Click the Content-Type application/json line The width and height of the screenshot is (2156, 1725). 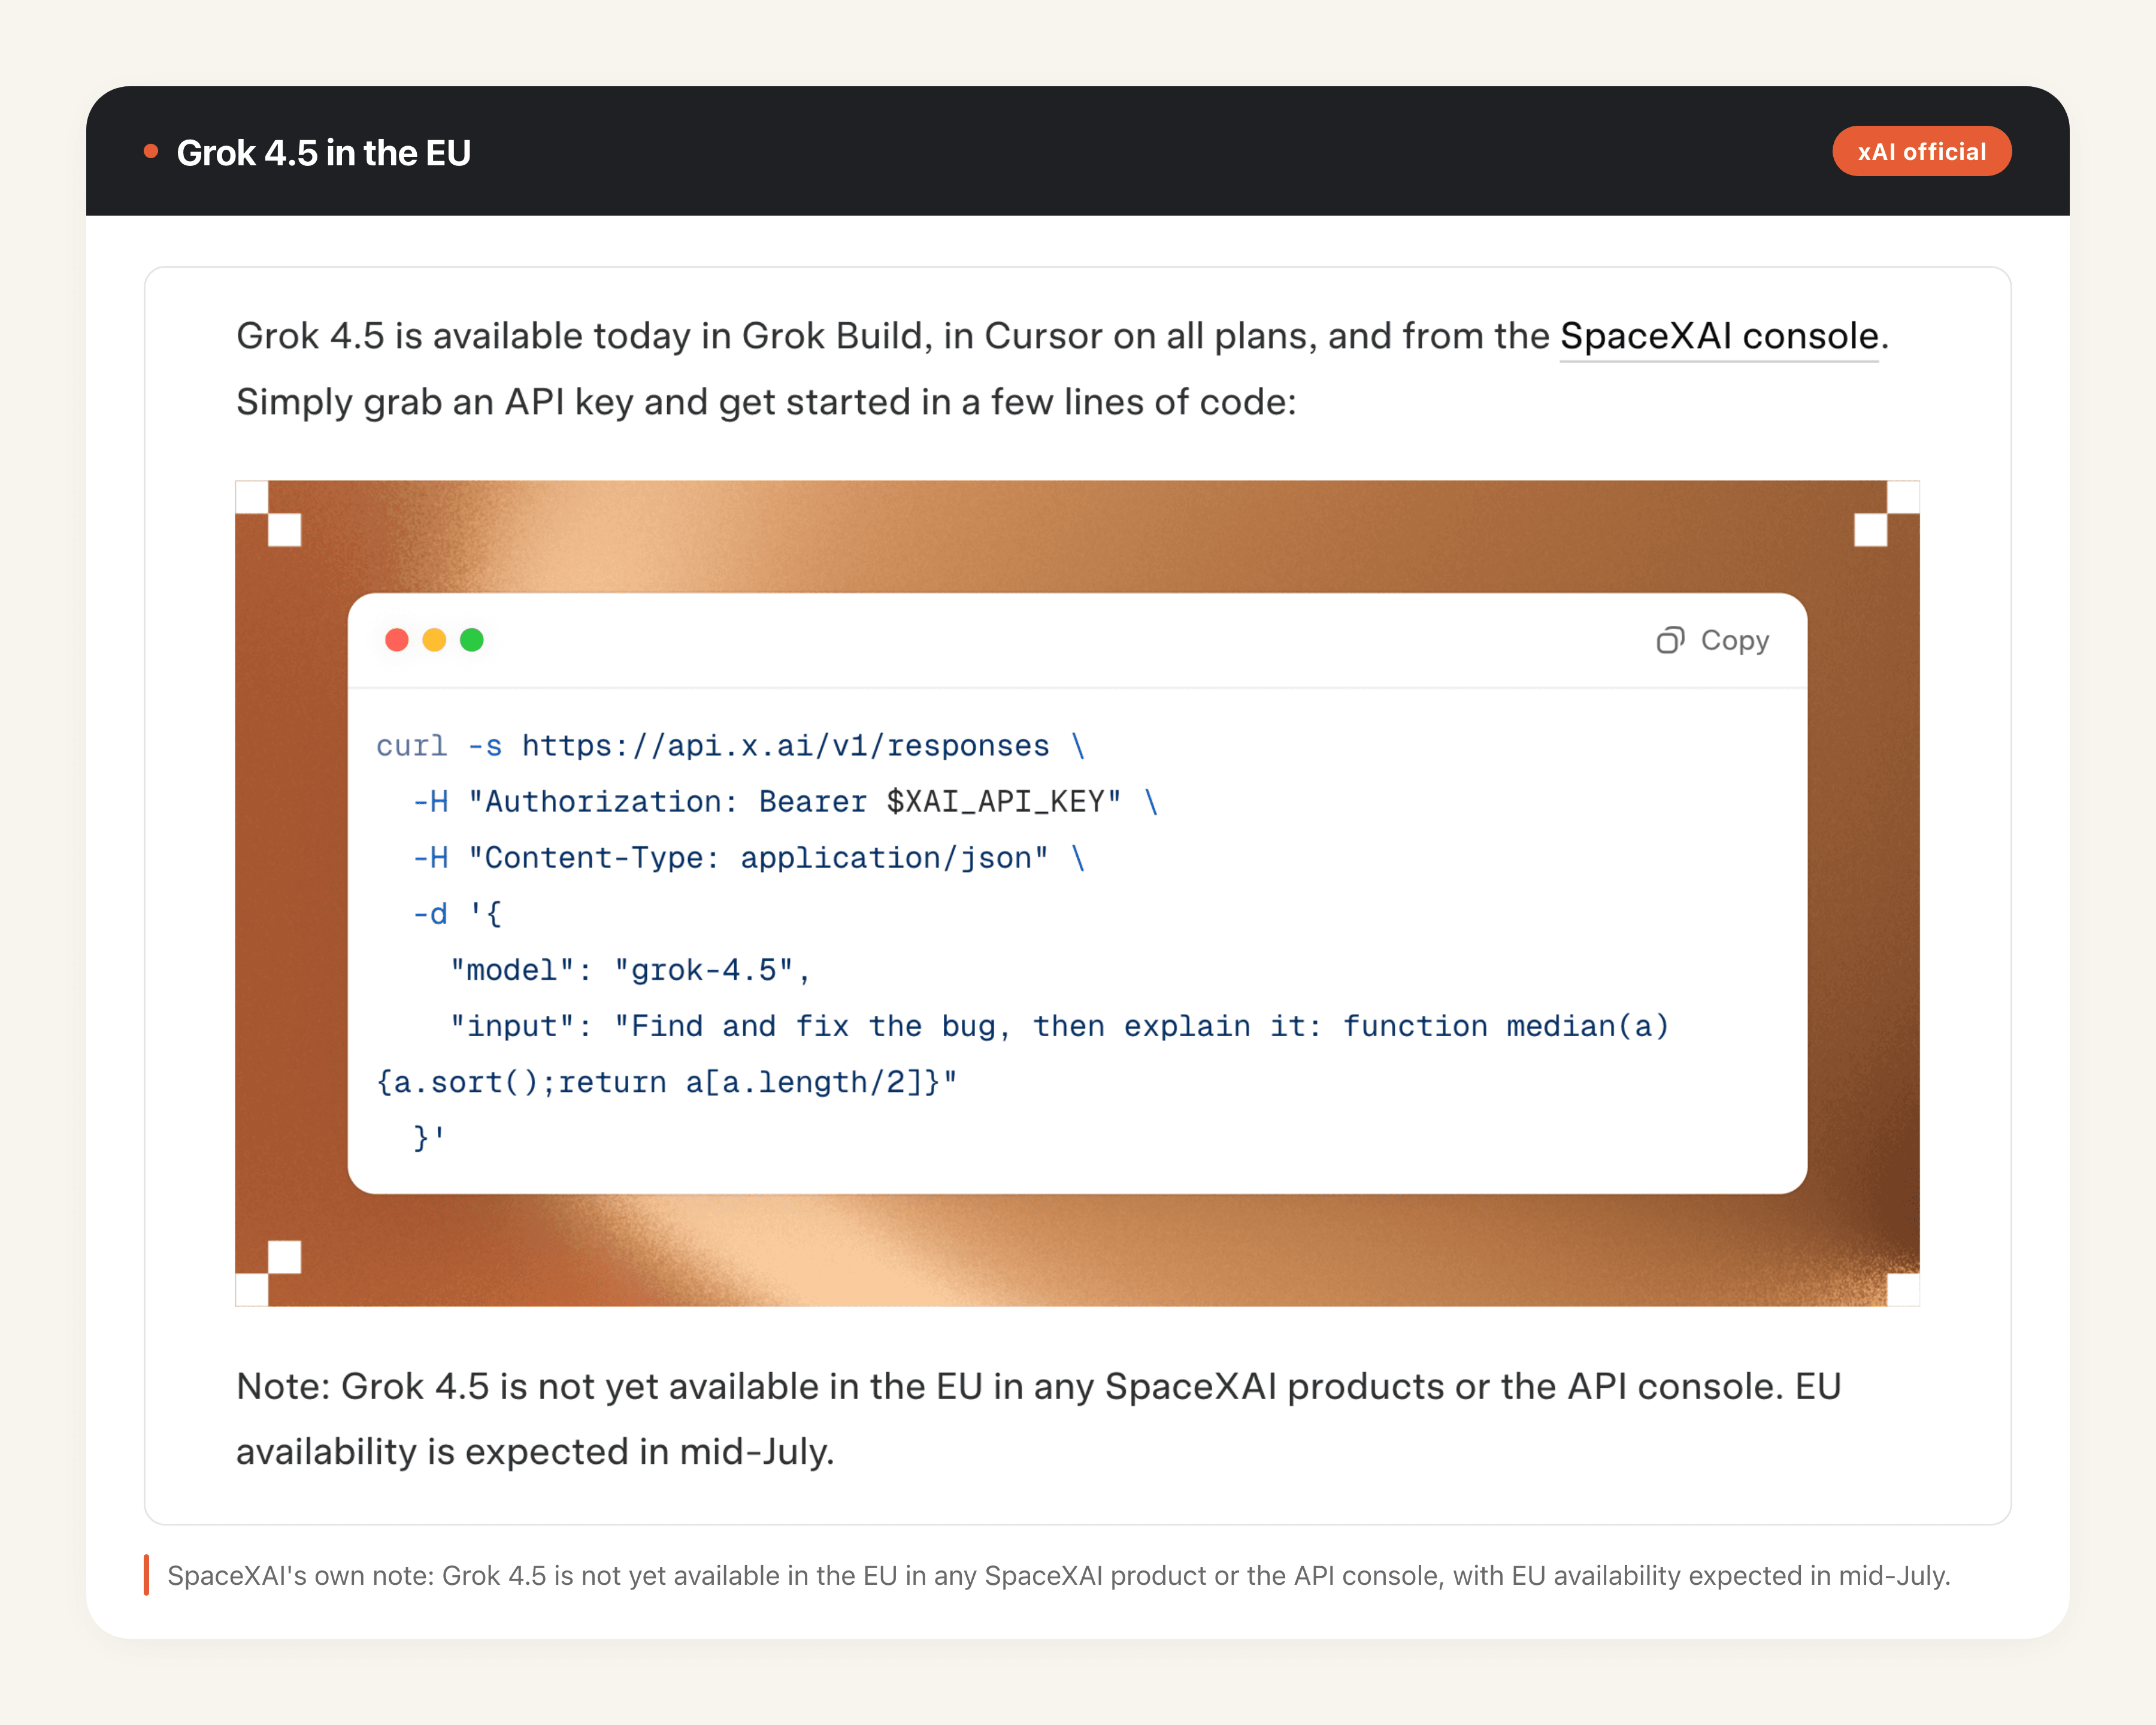pos(749,858)
